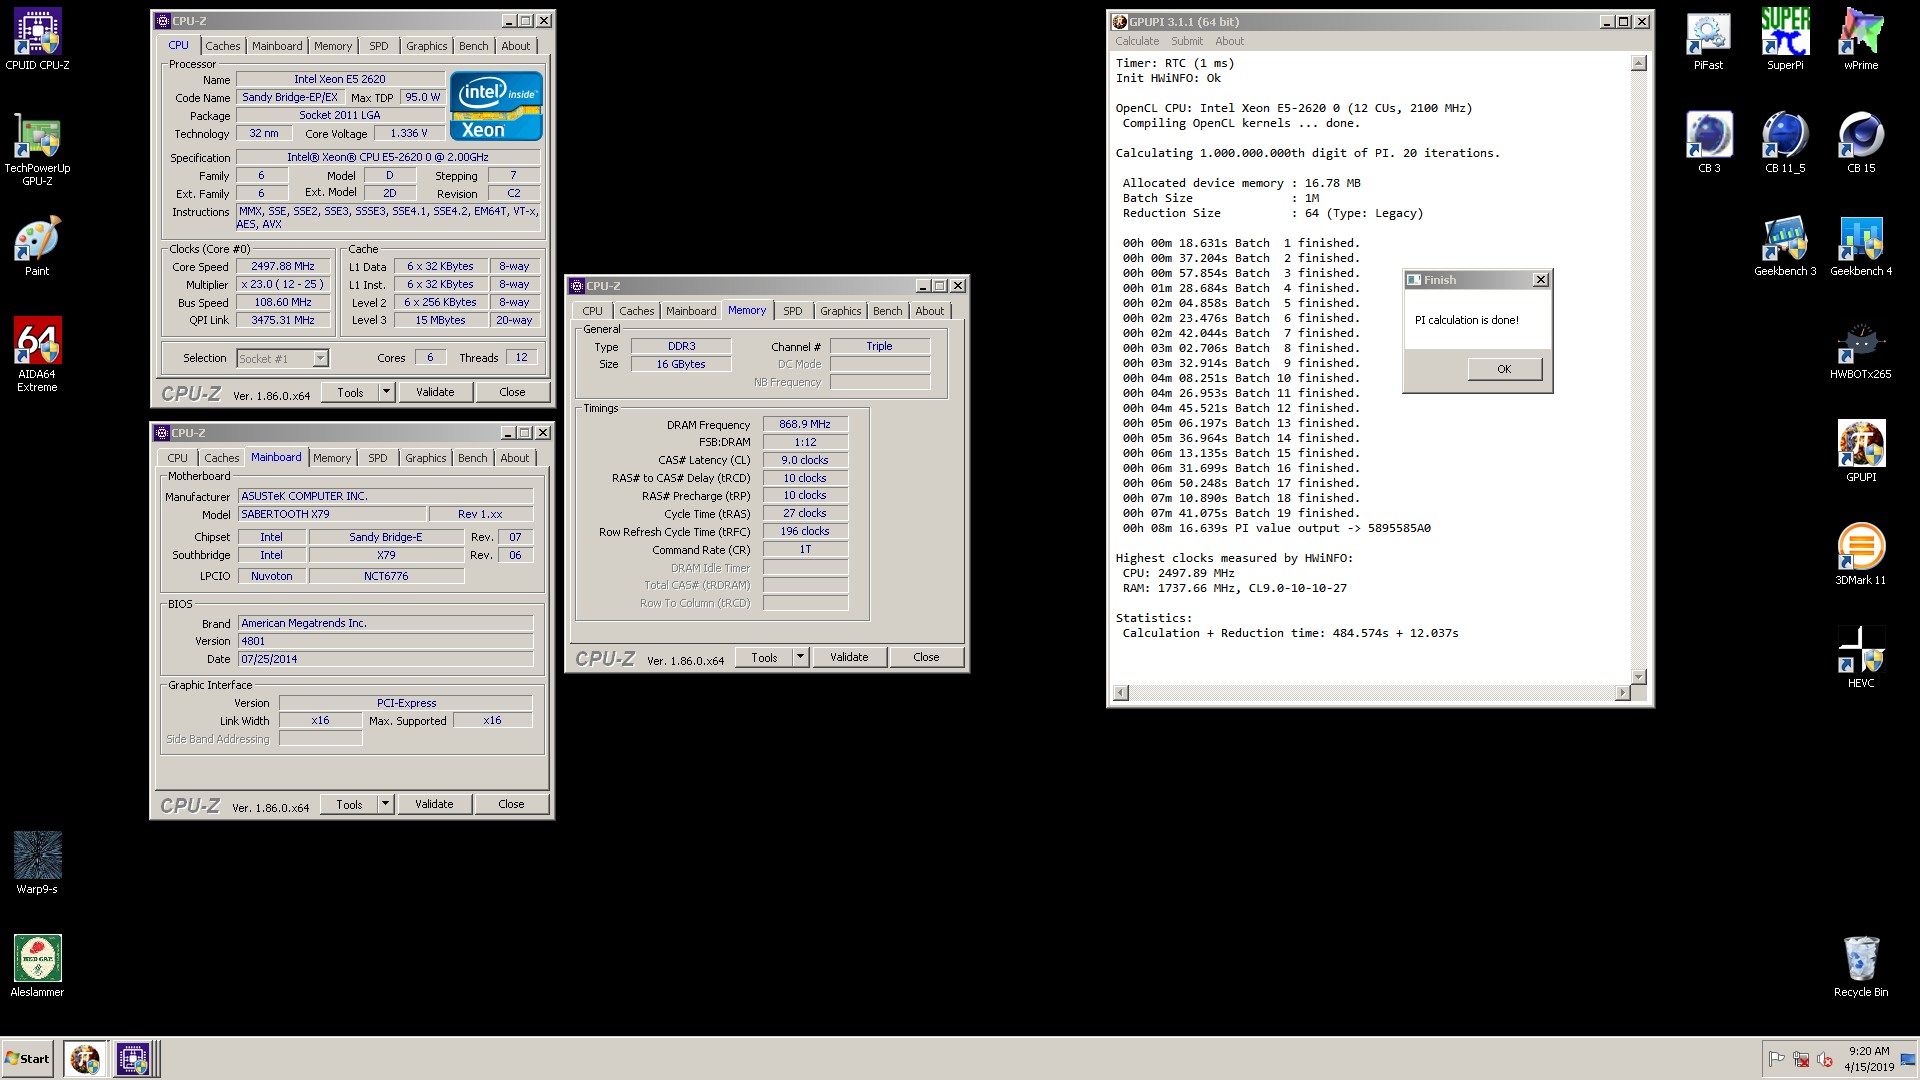Click GPUPI vertical scrollbar down arrow
This screenshot has width=1920, height=1080.
tap(1638, 677)
